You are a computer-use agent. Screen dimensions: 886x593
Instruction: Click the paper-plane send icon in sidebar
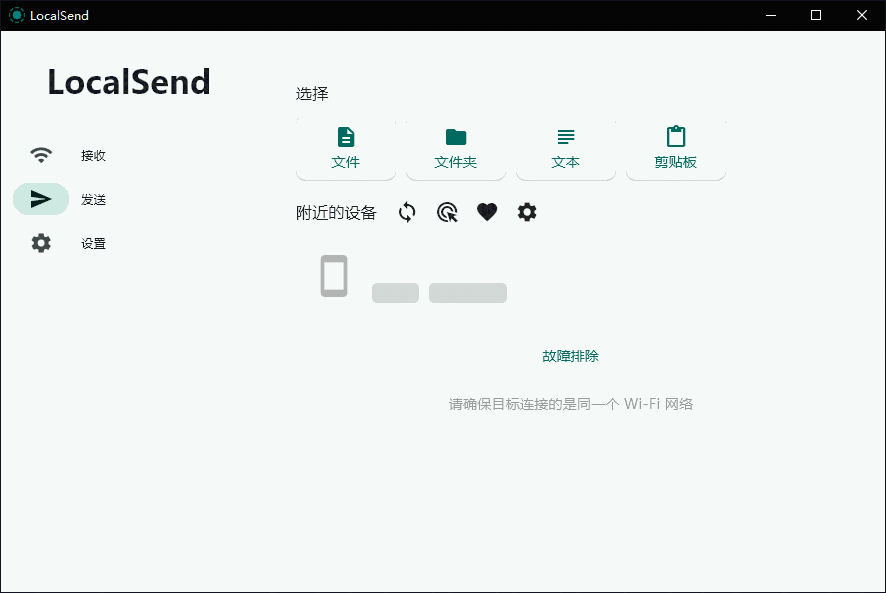40,199
